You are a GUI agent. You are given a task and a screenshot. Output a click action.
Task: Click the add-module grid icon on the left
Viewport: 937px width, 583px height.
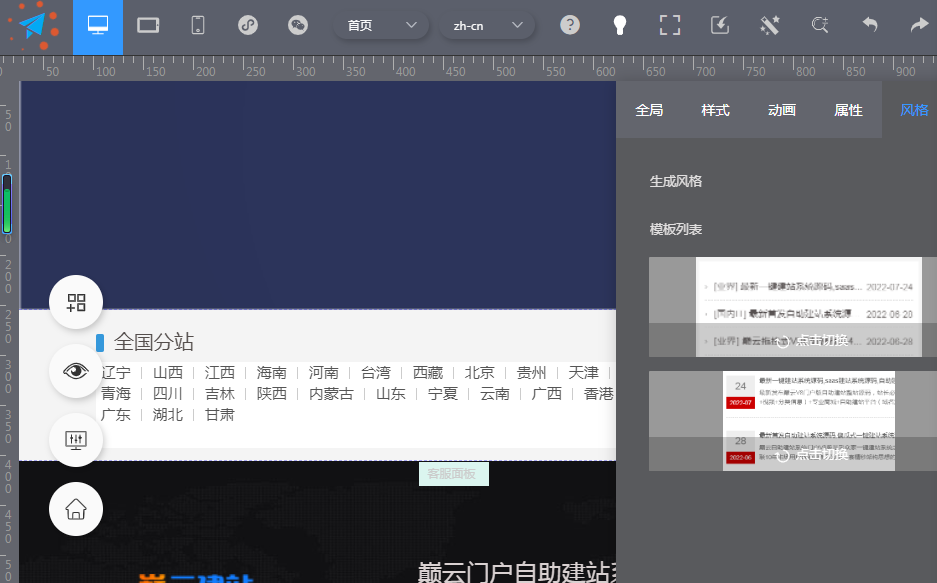pyautogui.click(x=75, y=301)
